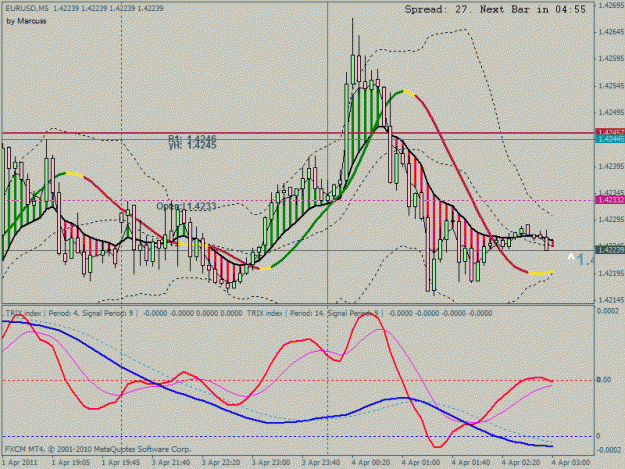Viewport: 625px width, 469px height.
Task: Click the FXCM MT4 MetaQuotes copyright text
Action: tap(98, 449)
